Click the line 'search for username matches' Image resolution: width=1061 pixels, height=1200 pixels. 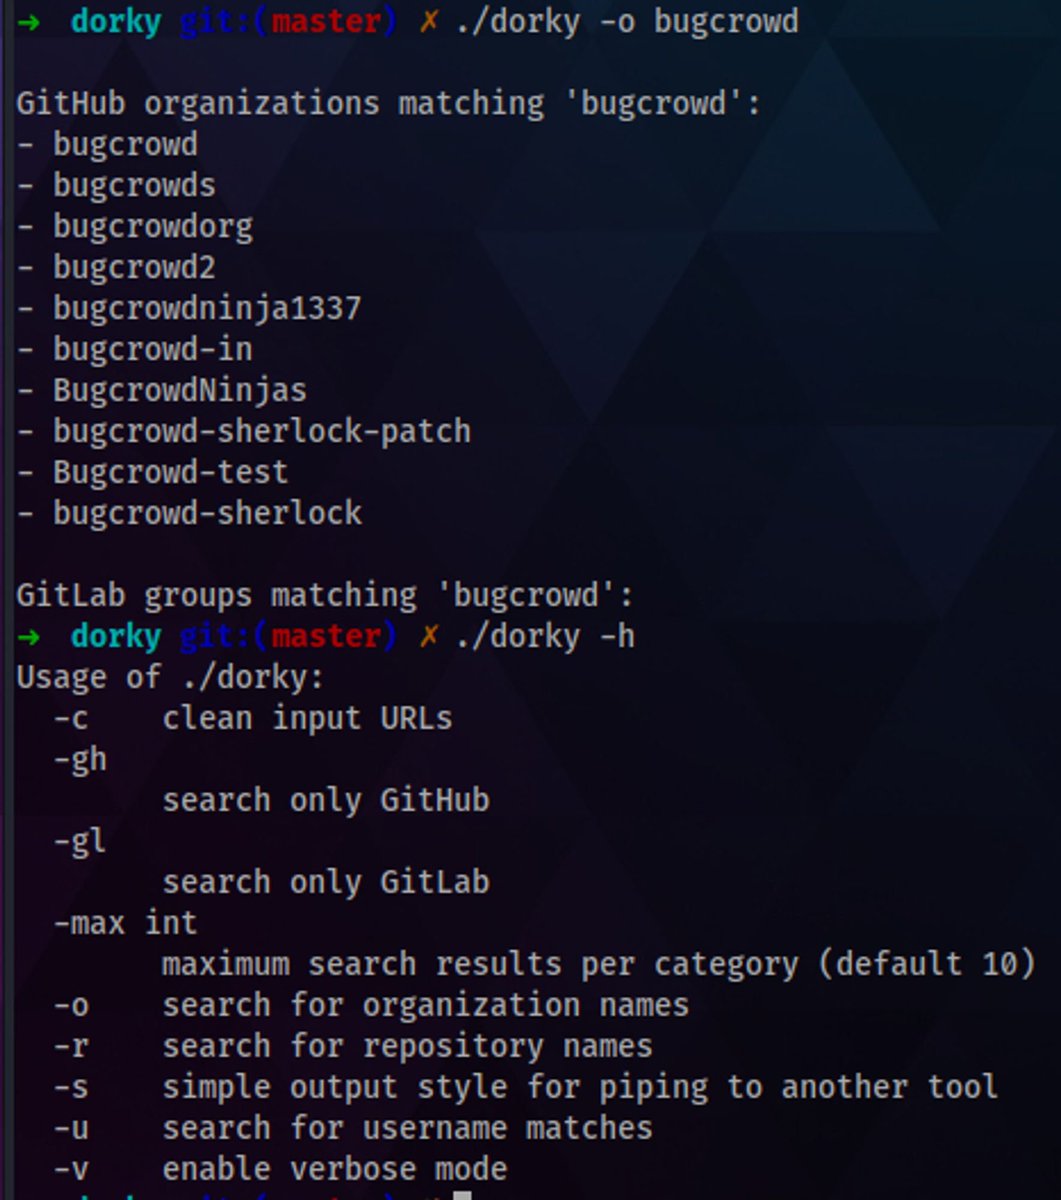(x=407, y=1128)
